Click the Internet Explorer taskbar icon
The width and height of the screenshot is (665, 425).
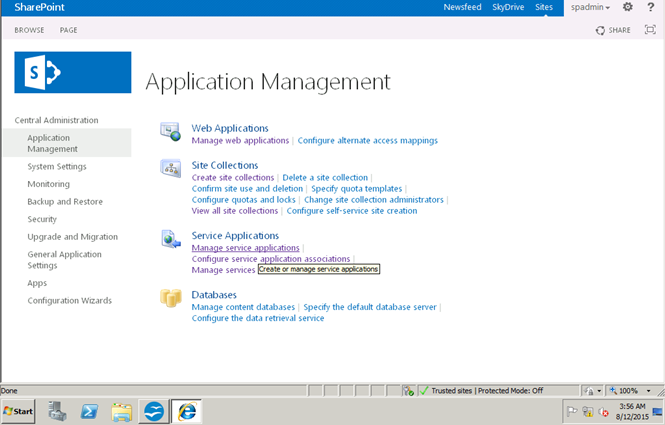pos(187,411)
